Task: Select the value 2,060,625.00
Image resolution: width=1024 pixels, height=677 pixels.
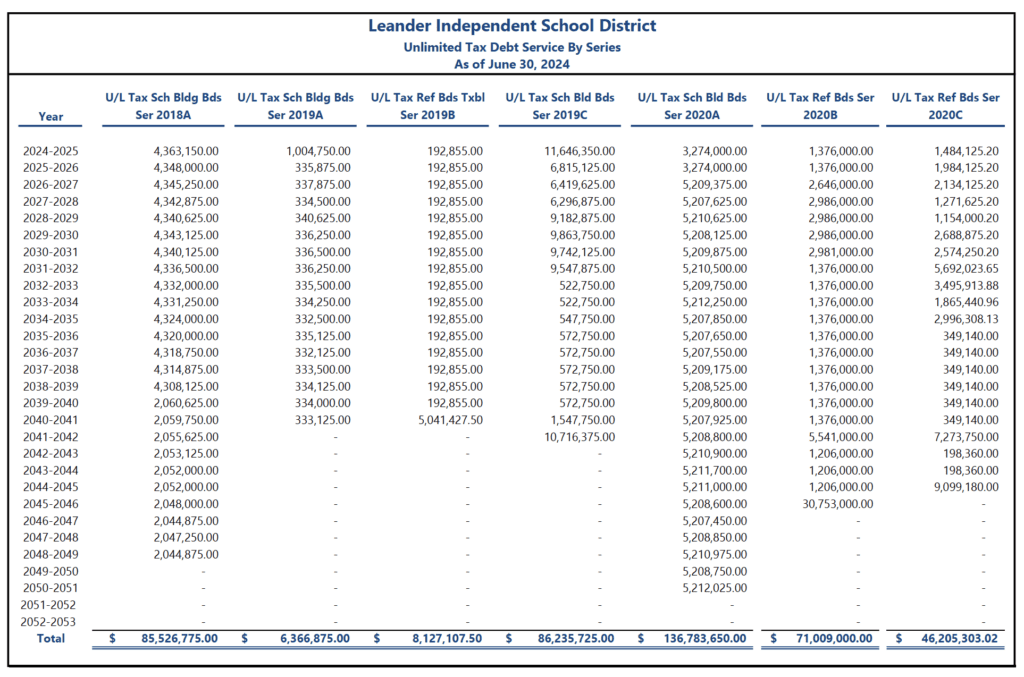Action: 186,403
